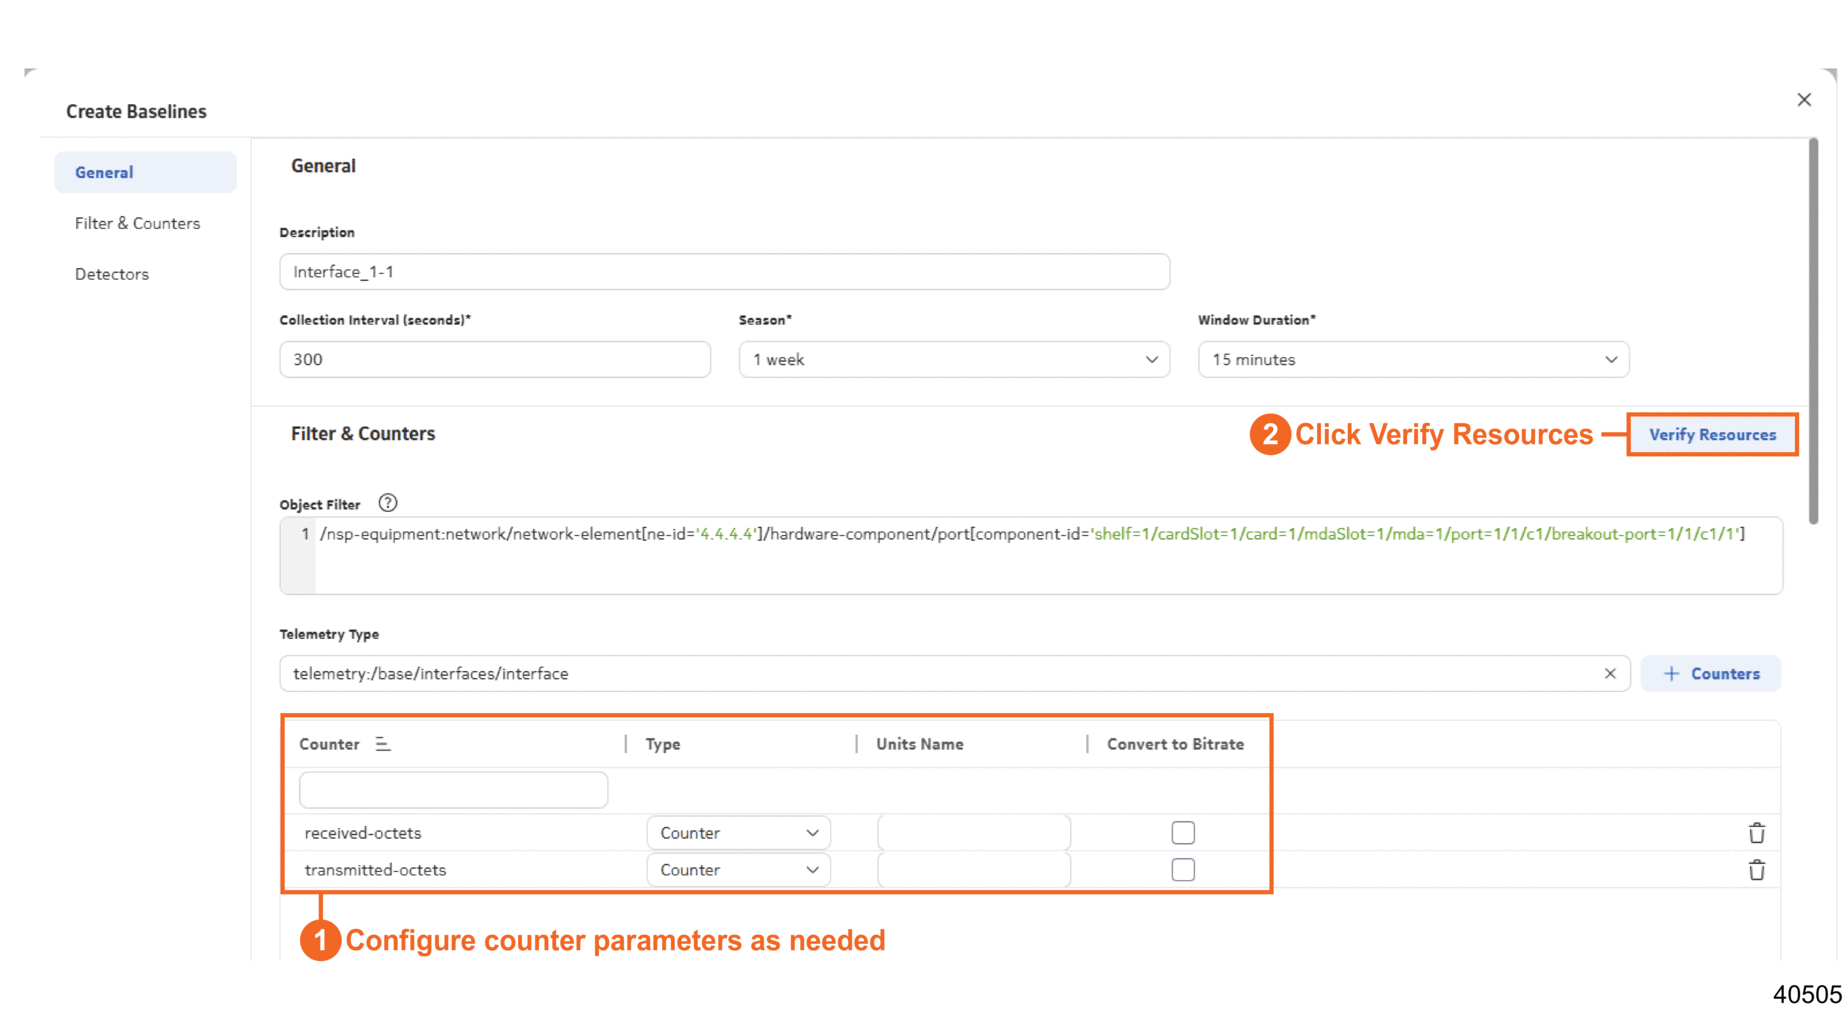Enable Convert to Bitrate for transmitted-octets
1848x1016 pixels.
[x=1183, y=870]
